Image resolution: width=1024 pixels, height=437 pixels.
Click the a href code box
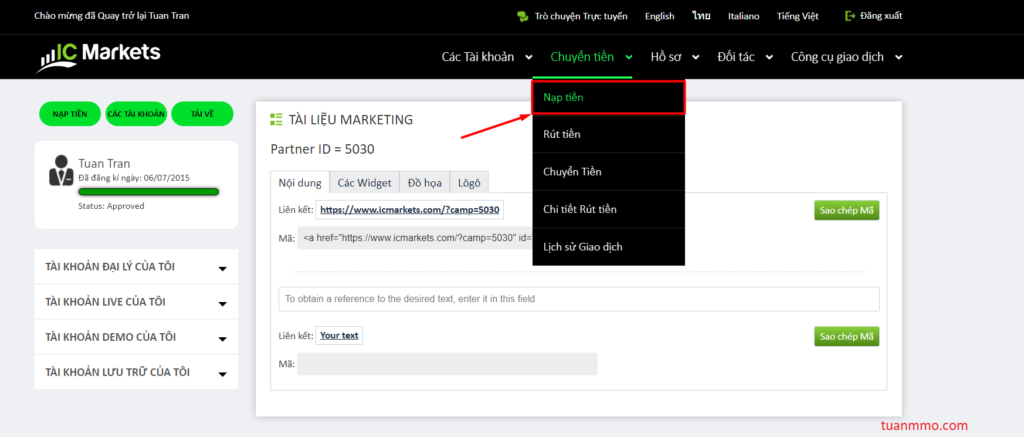tap(415, 238)
